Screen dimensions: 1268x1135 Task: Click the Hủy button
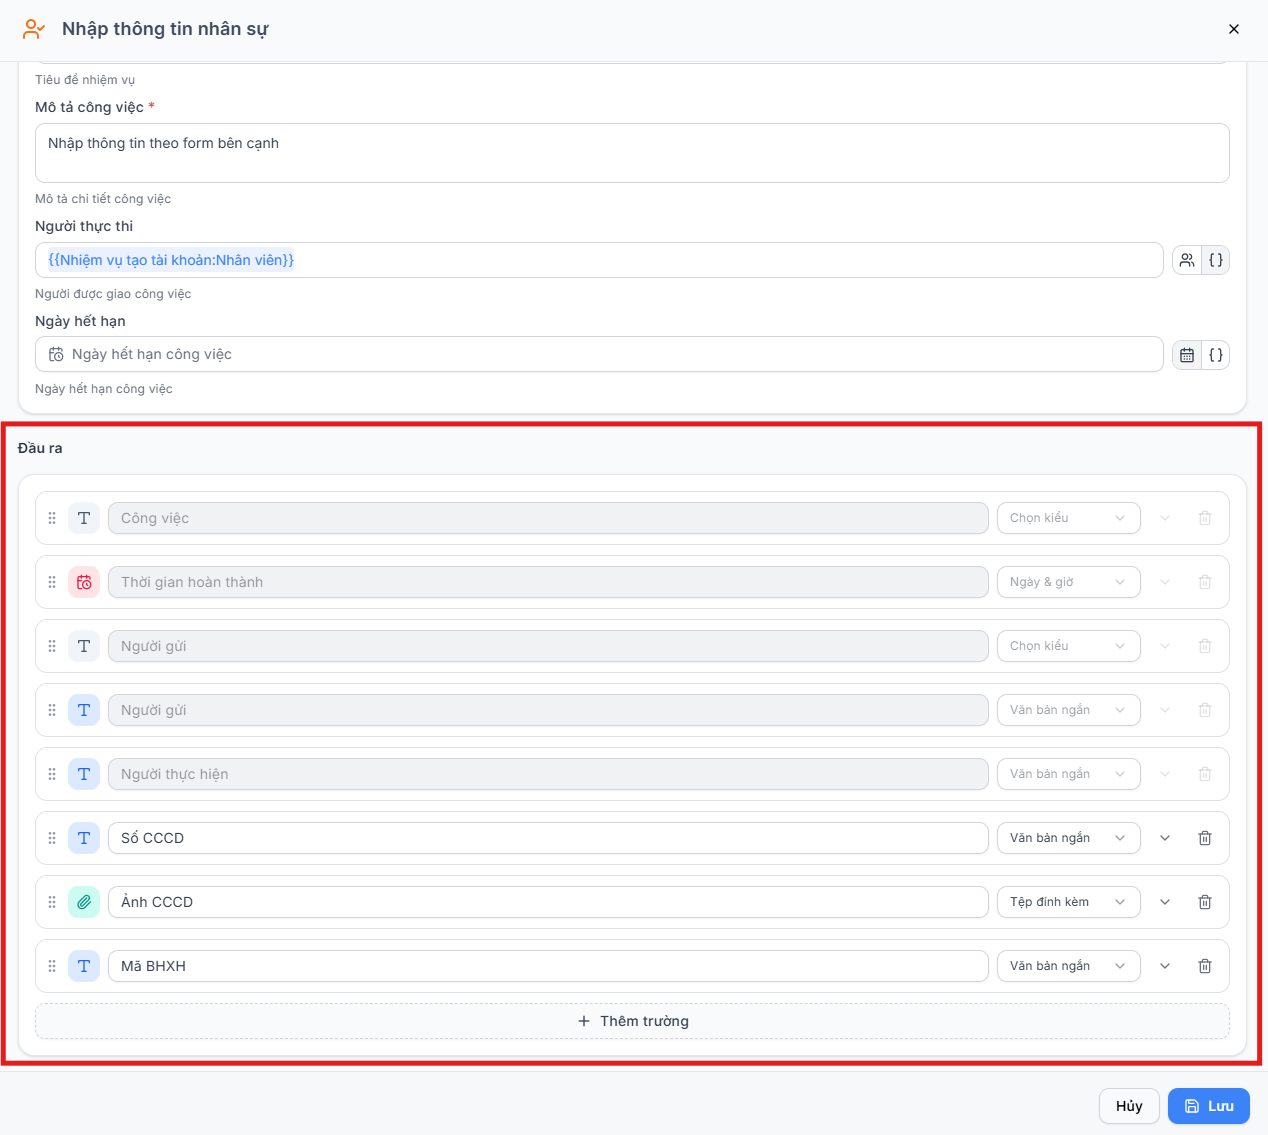point(1129,1106)
